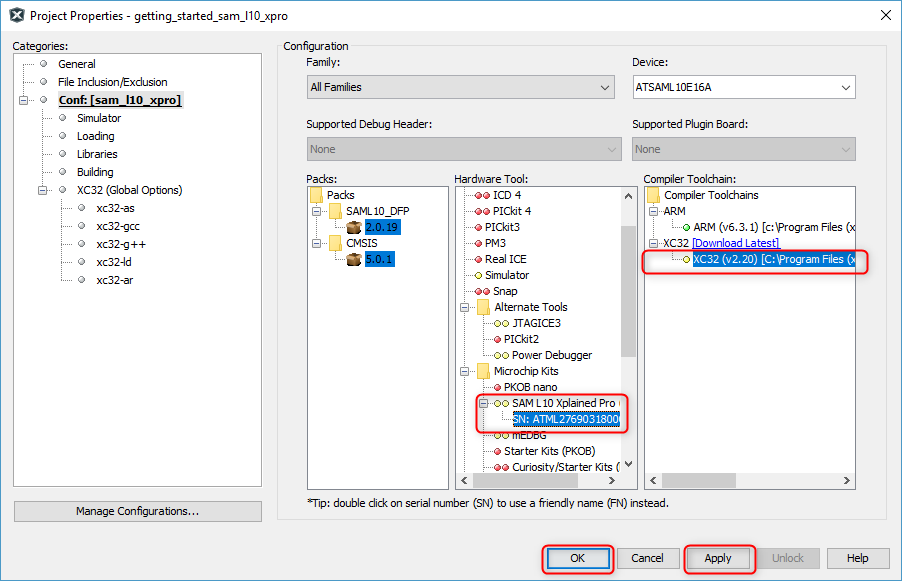Screen dimensions: 902x581
Task: Select the Packs root folder icon
Action: [x=317, y=195]
